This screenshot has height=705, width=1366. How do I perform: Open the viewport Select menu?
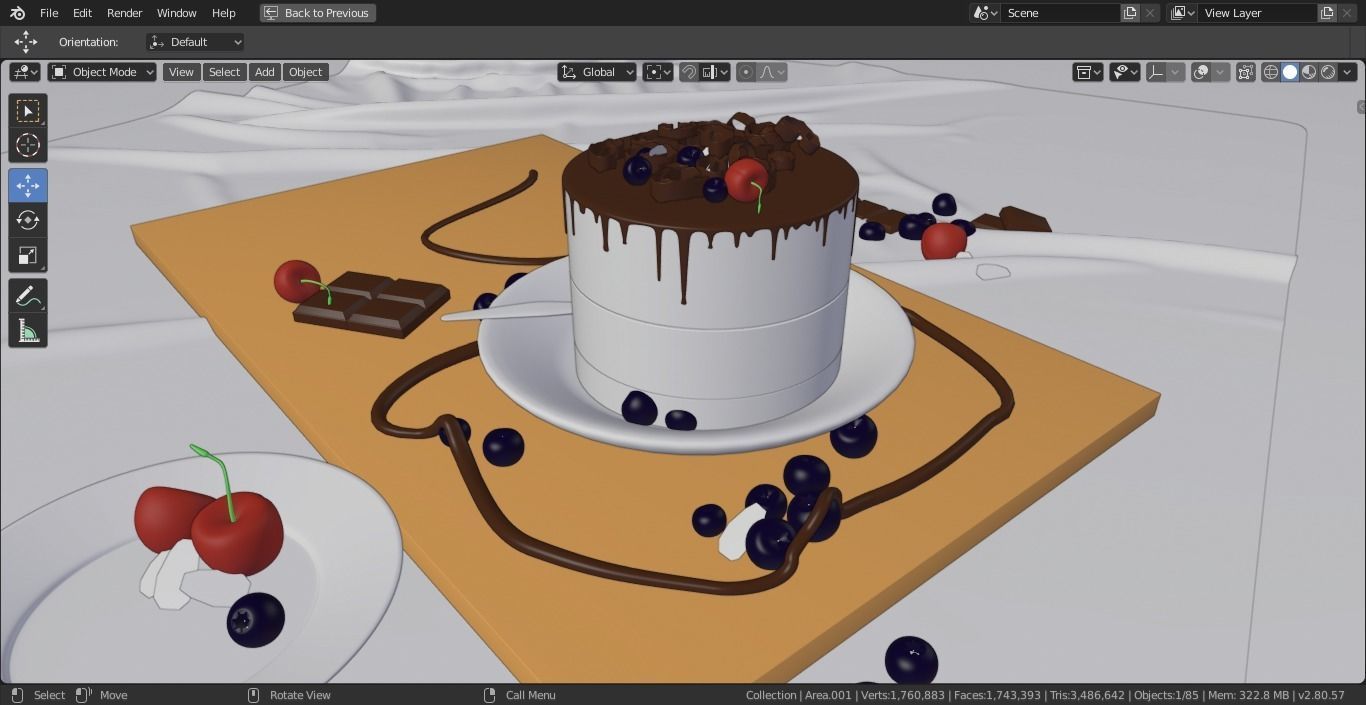click(x=224, y=72)
